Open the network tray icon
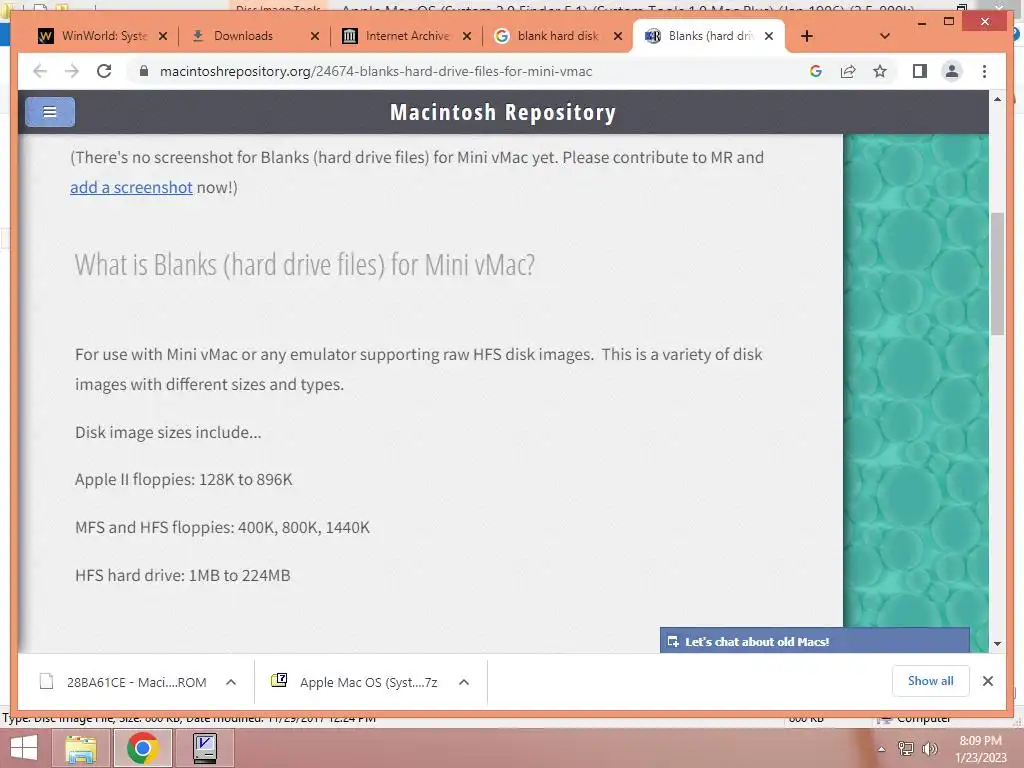The image size is (1024, 768). (906, 749)
